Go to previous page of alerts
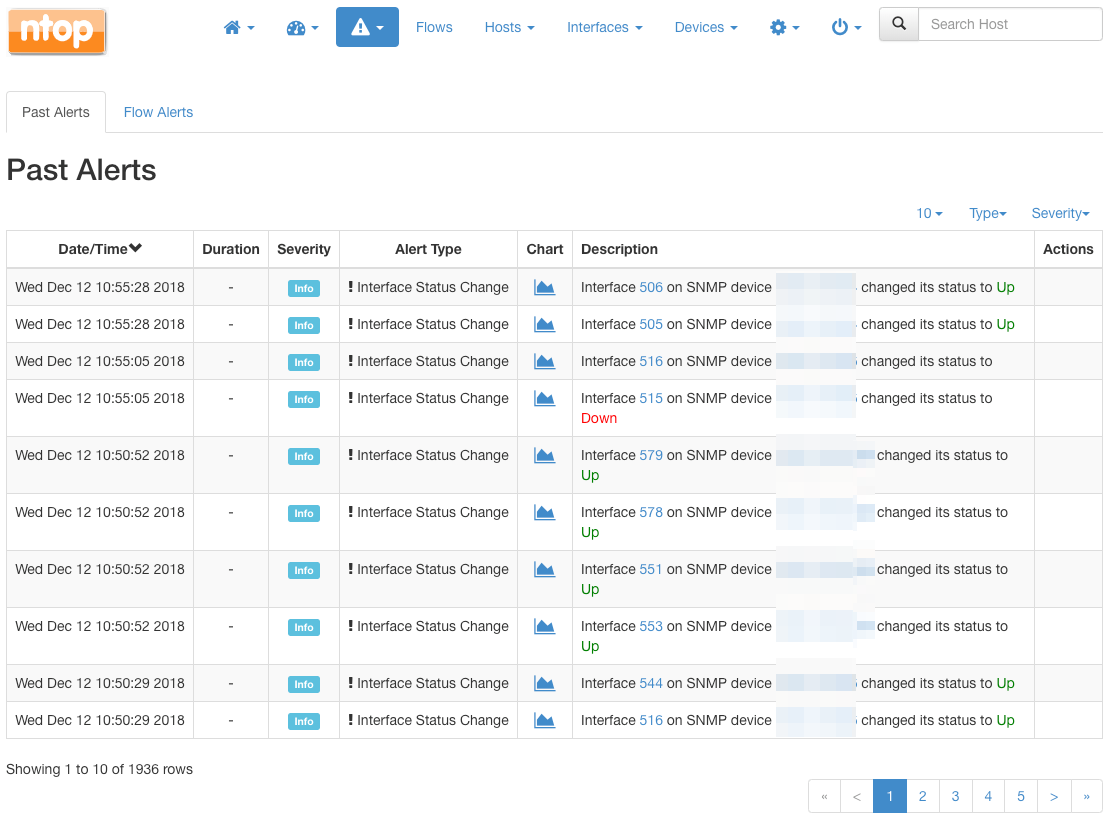 (x=857, y=796)
